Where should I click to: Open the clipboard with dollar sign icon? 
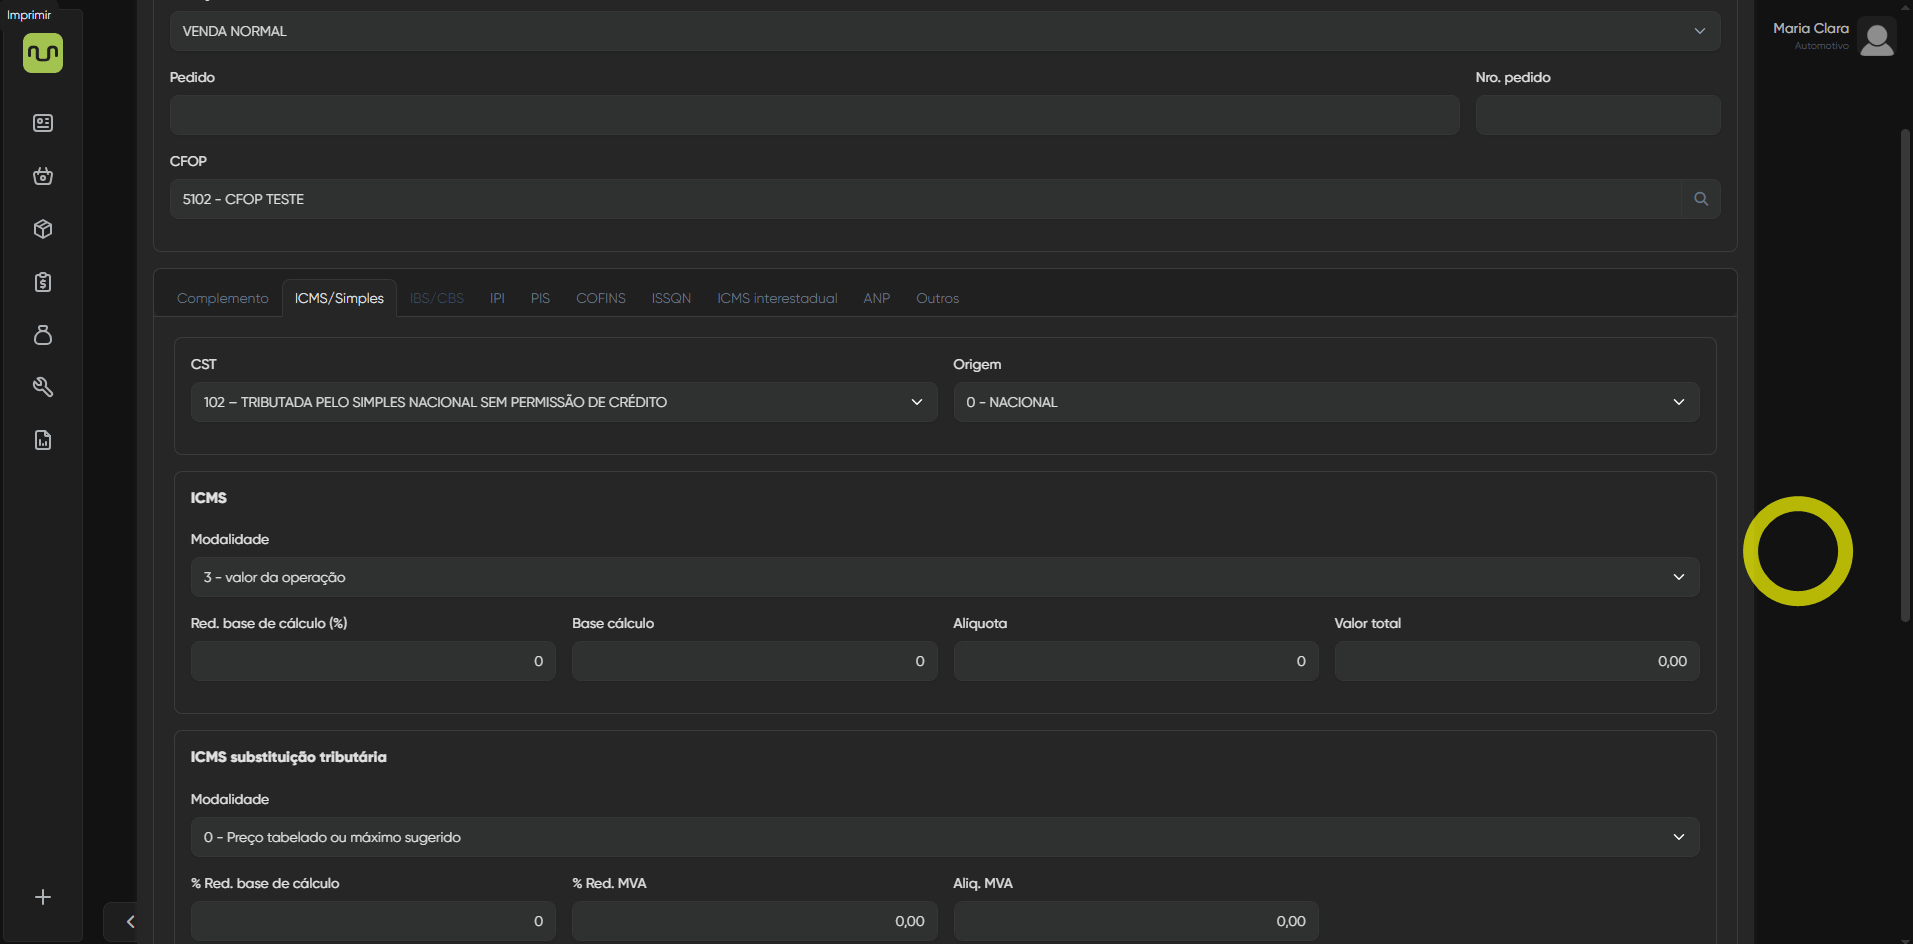[x=43, y=282]
